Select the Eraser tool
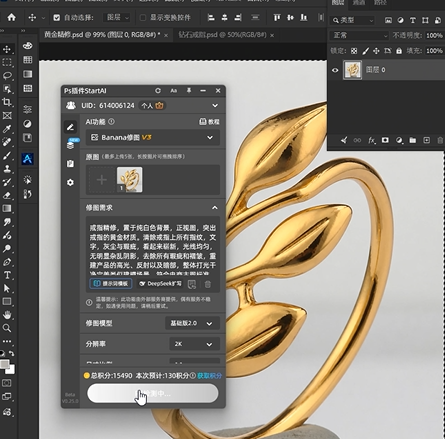The width and height of the screenshot is (445, 439). (7, 195)
